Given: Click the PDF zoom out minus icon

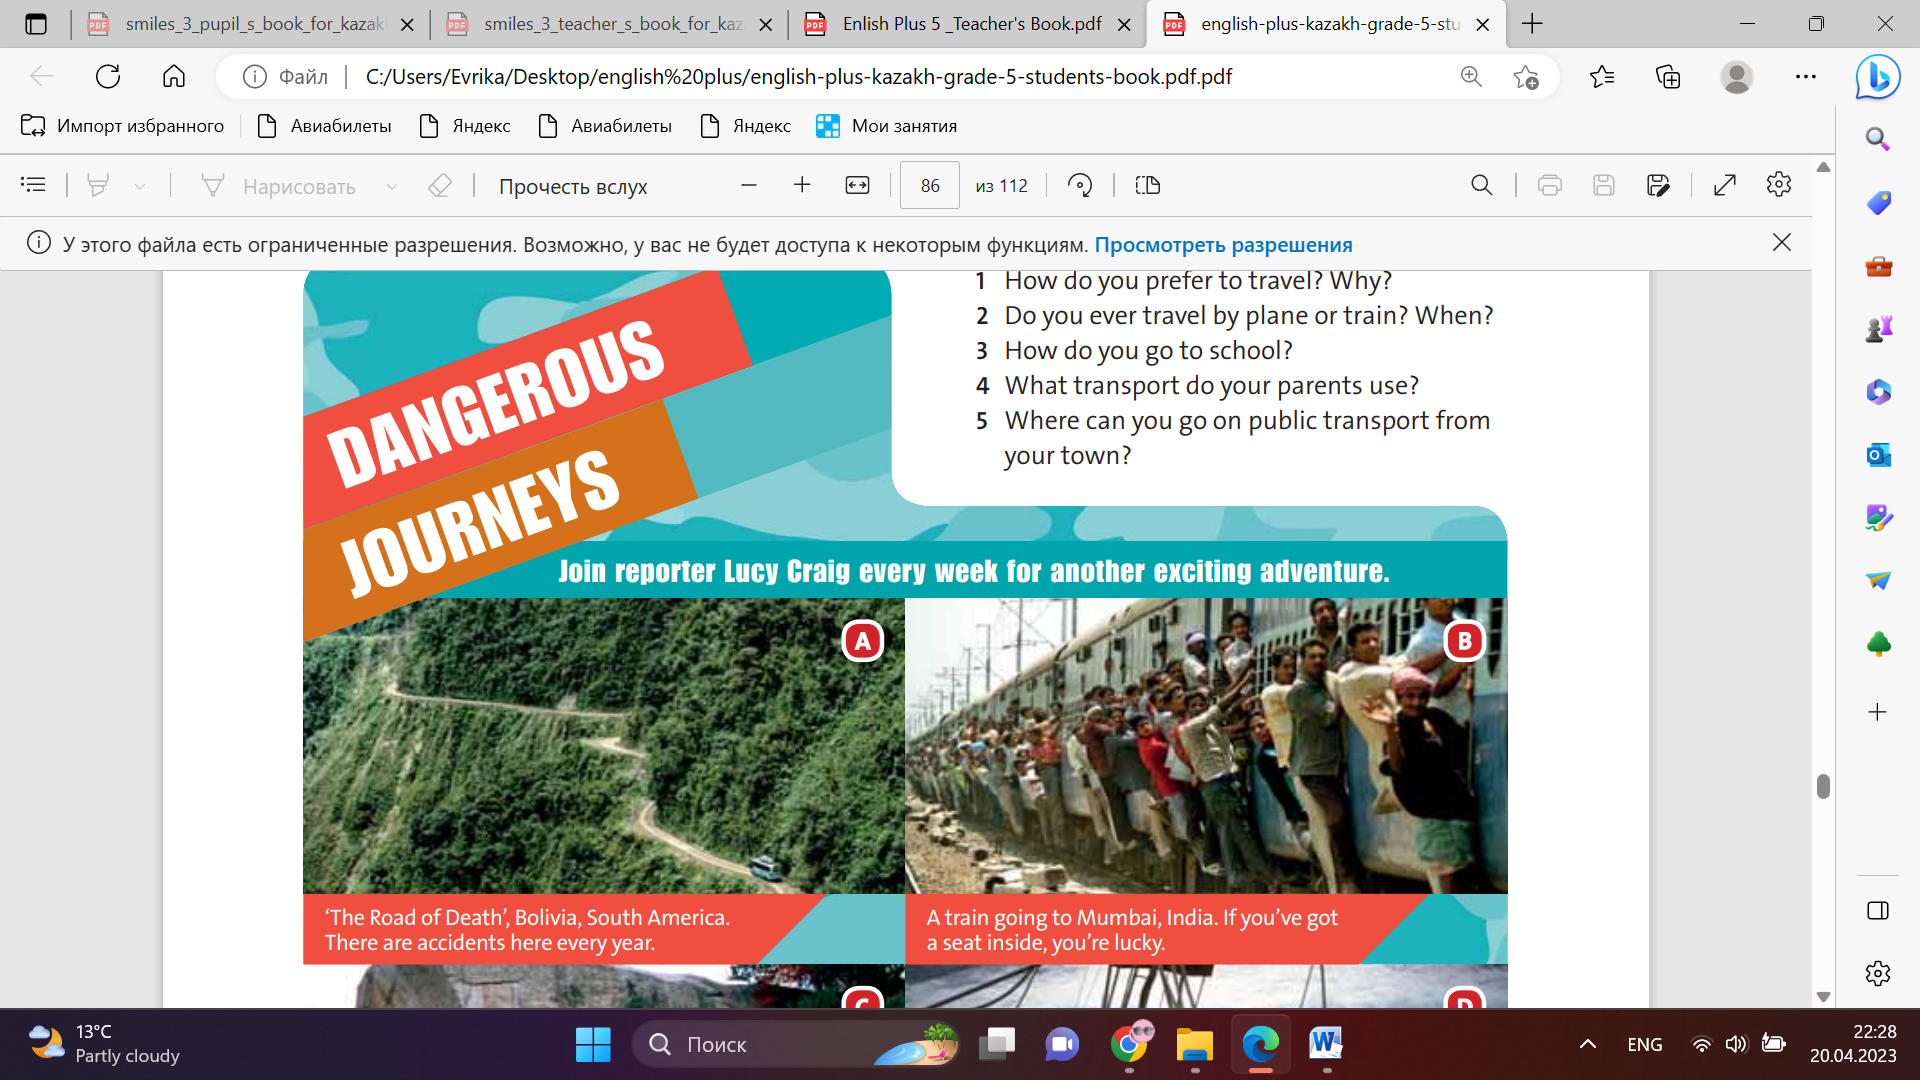Looking at the screenshot, I should [748, 185].
